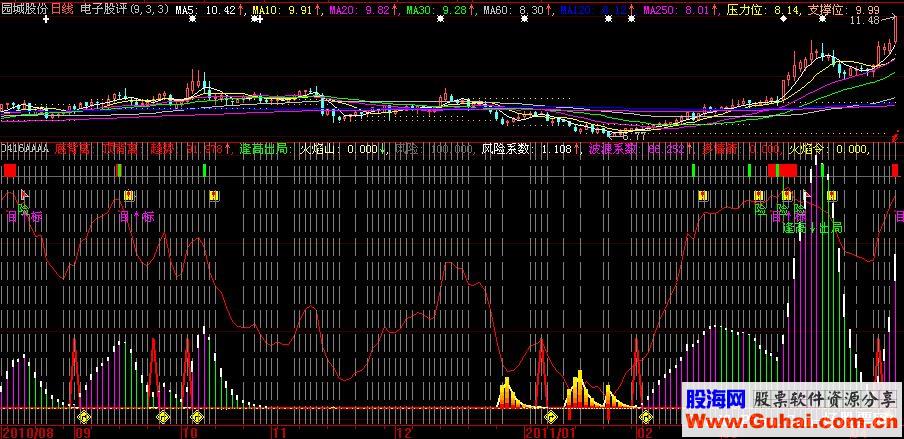
Task: Click the 10 month marker
Action: [189, 433]
